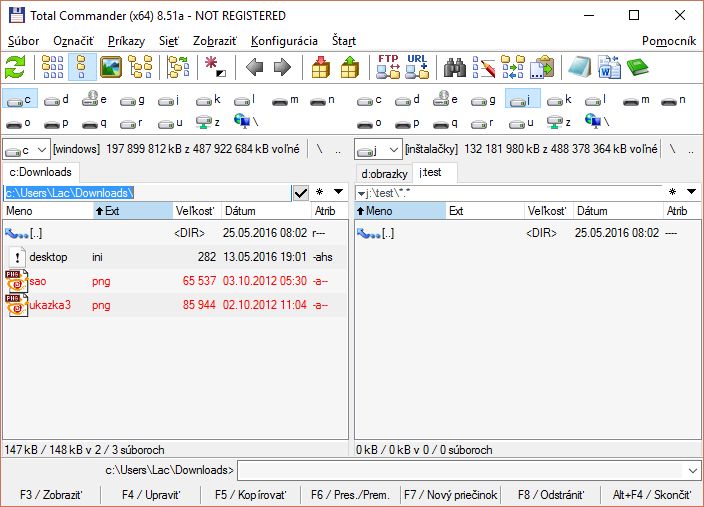Sort left panel by Veľkosť column
The image size is (704, 507).
click(197, 211)
